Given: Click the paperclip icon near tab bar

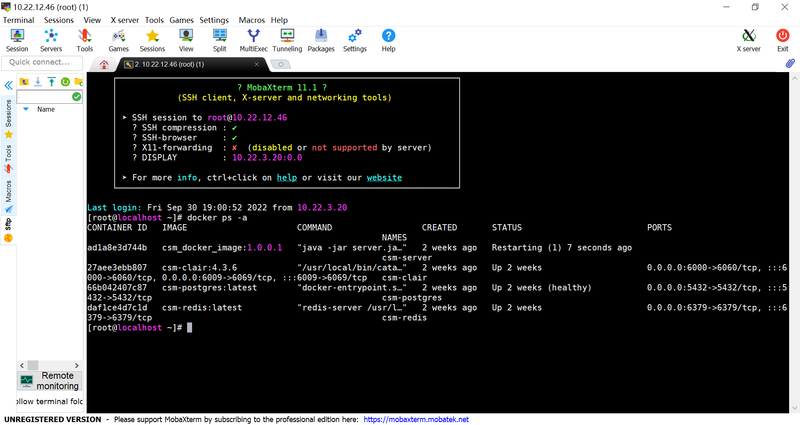Looking at the screenshot, I should 790,63.
